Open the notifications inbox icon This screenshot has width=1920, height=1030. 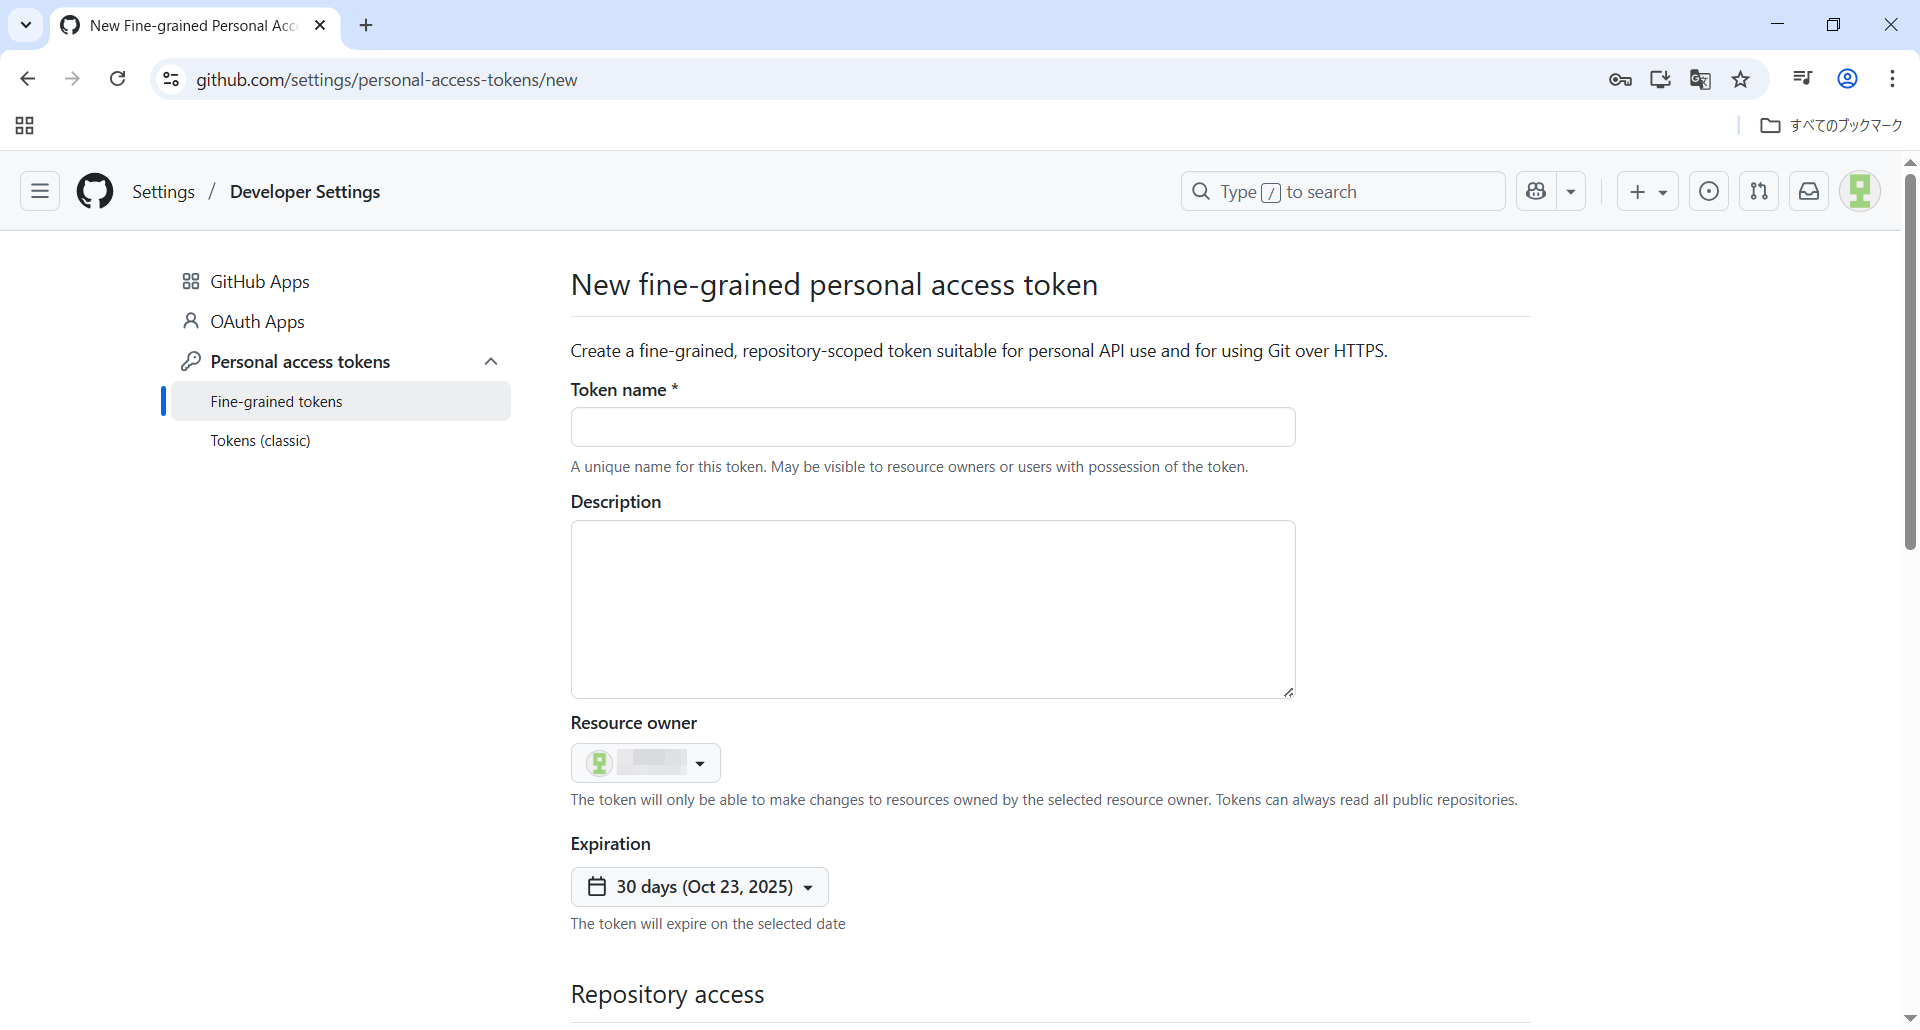[1809, 191]
